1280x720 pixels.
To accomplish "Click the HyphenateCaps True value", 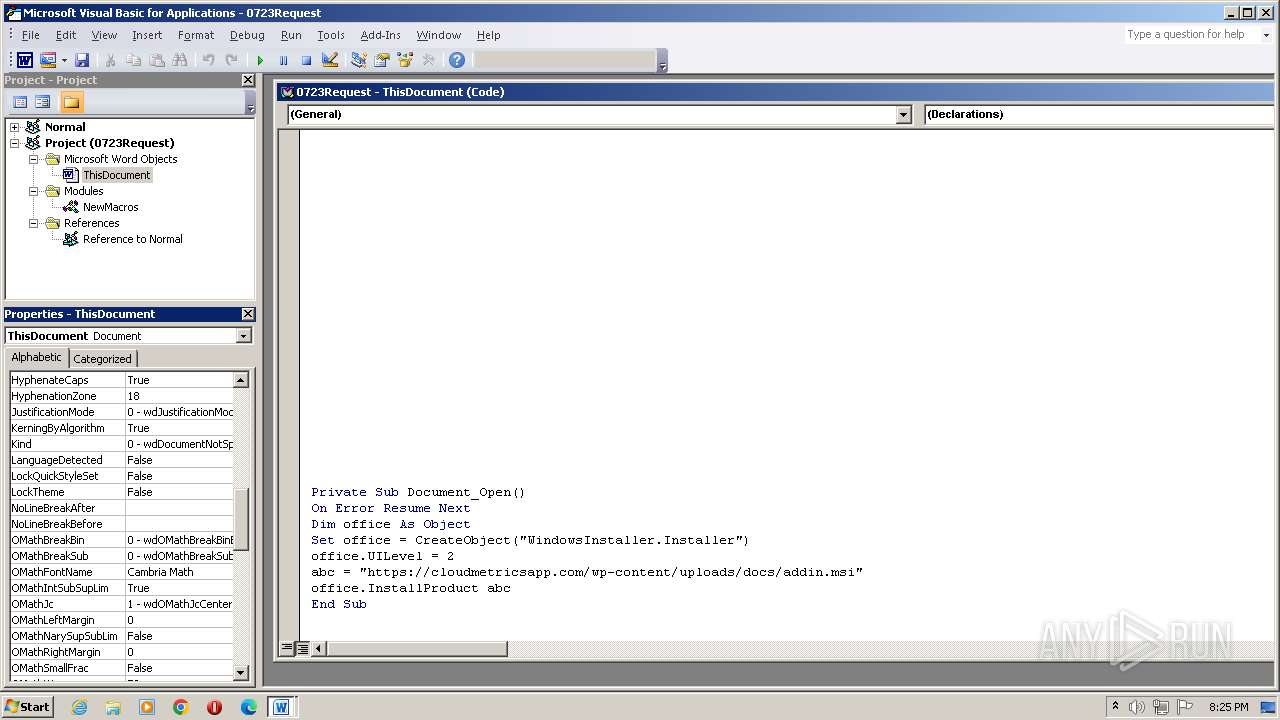I will [x=179, y=380].
